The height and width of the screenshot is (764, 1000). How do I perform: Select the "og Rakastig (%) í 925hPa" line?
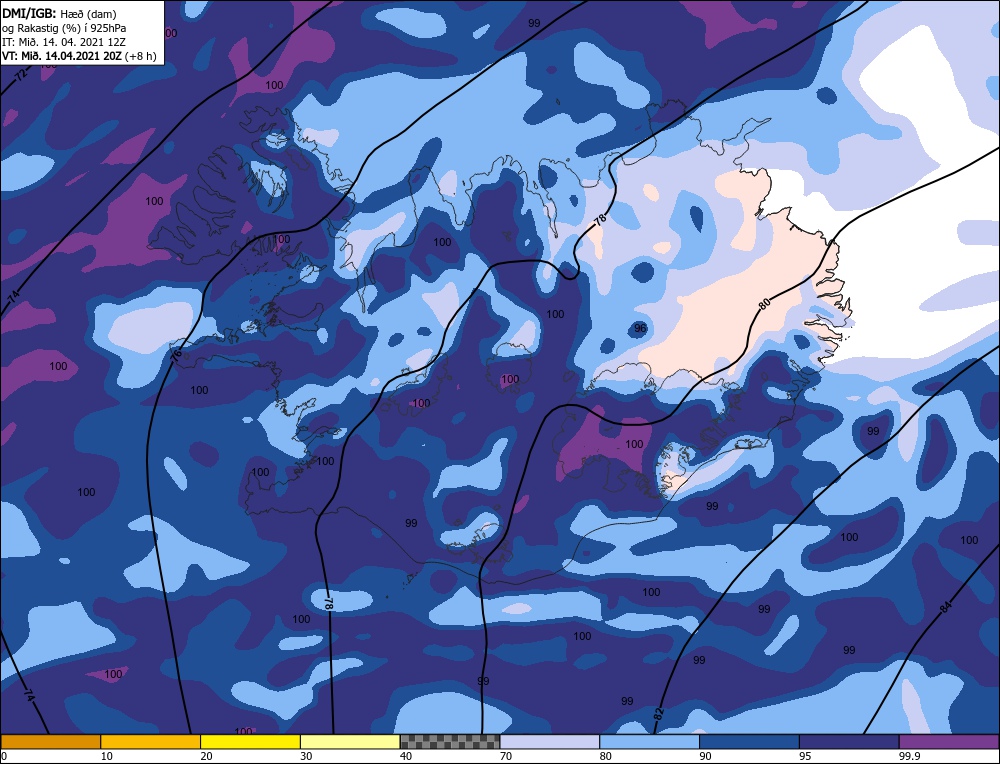[64, 28]
